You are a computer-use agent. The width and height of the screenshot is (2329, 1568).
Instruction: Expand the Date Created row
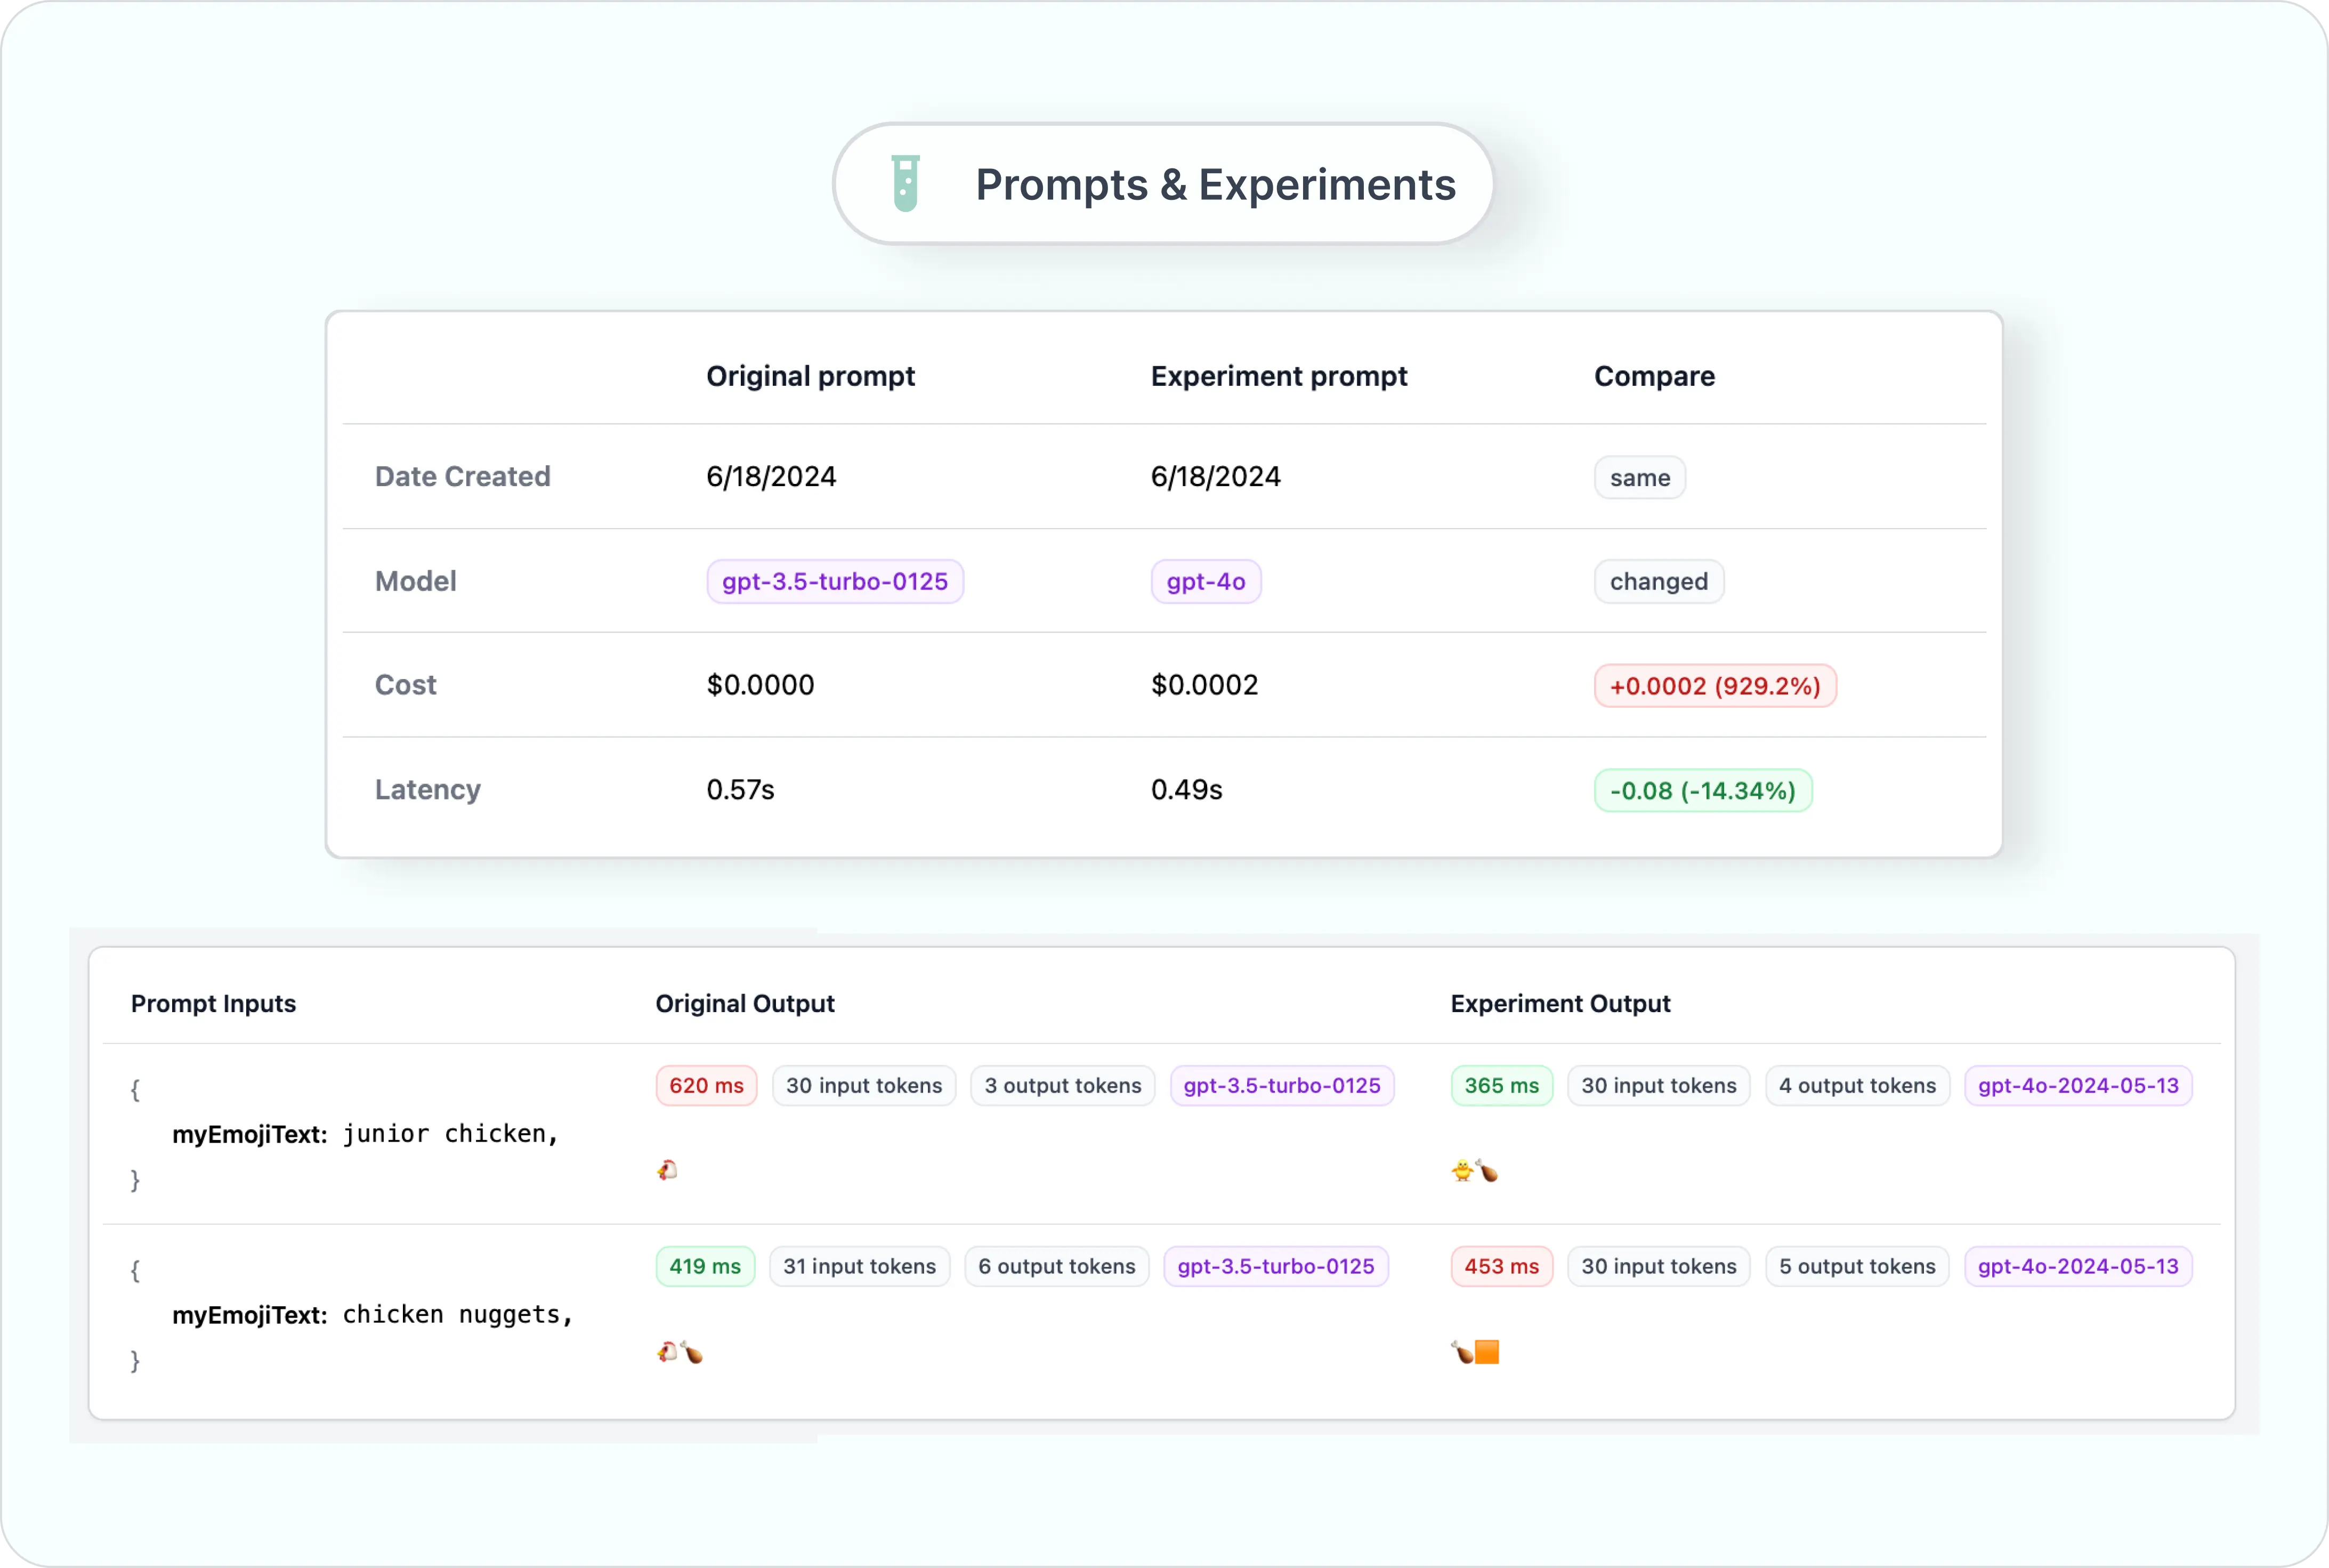click(x=462, y=476)
